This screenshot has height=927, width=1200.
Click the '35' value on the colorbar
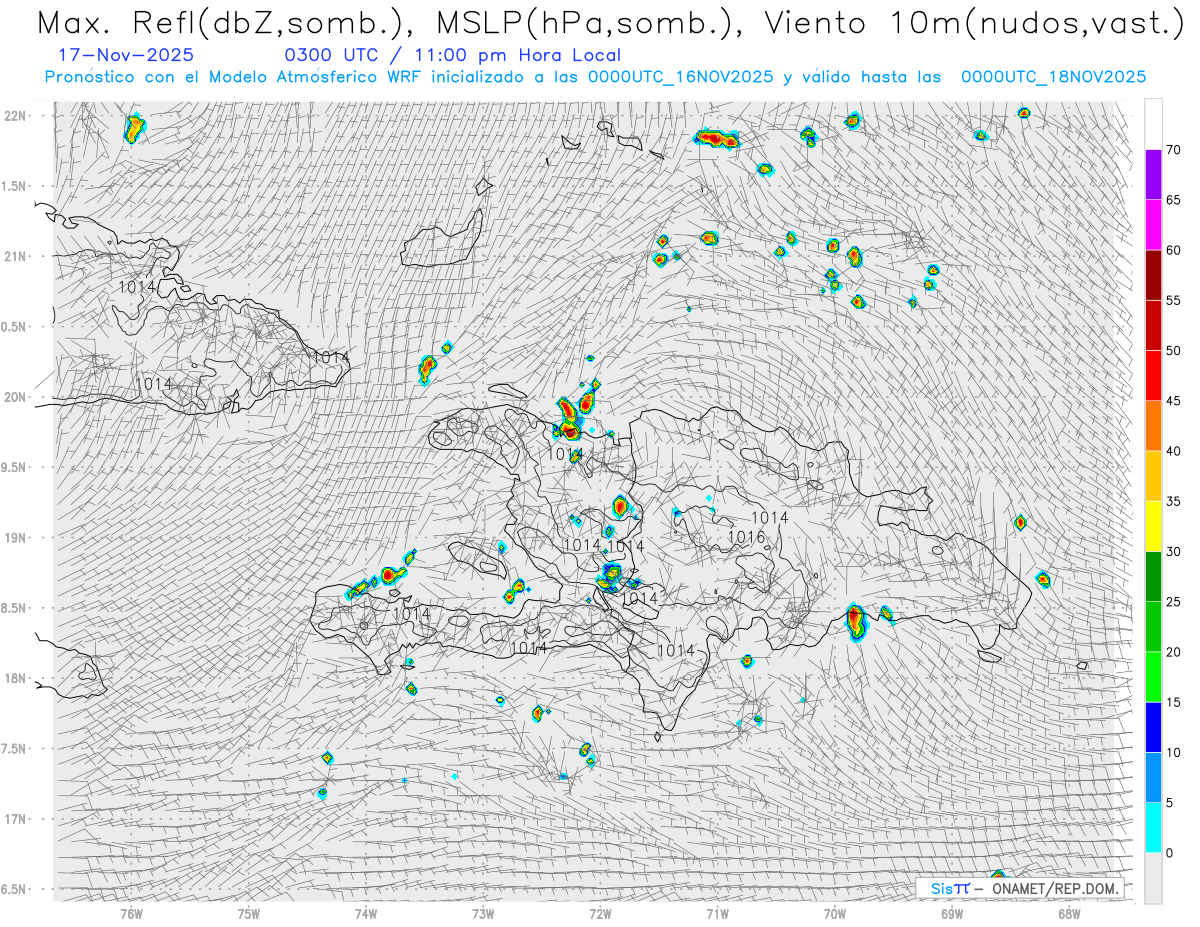click(x=1173, y=501)
